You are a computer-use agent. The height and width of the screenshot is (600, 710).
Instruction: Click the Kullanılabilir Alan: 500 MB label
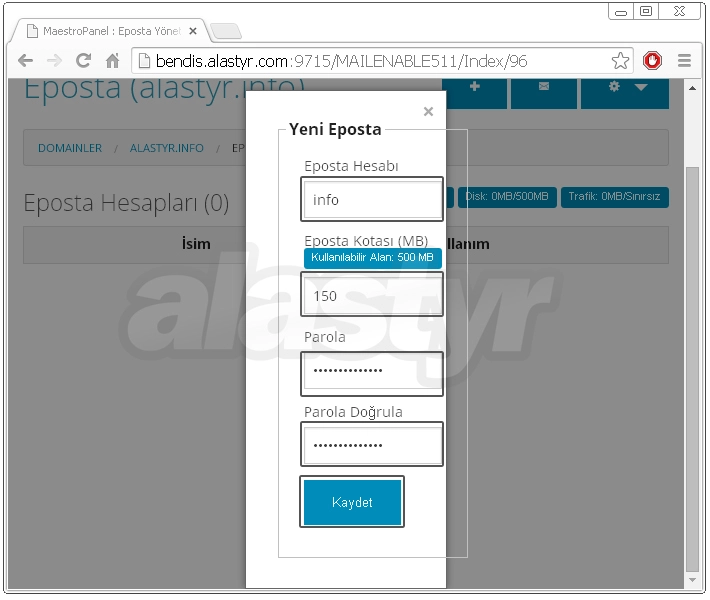[372, 258]
